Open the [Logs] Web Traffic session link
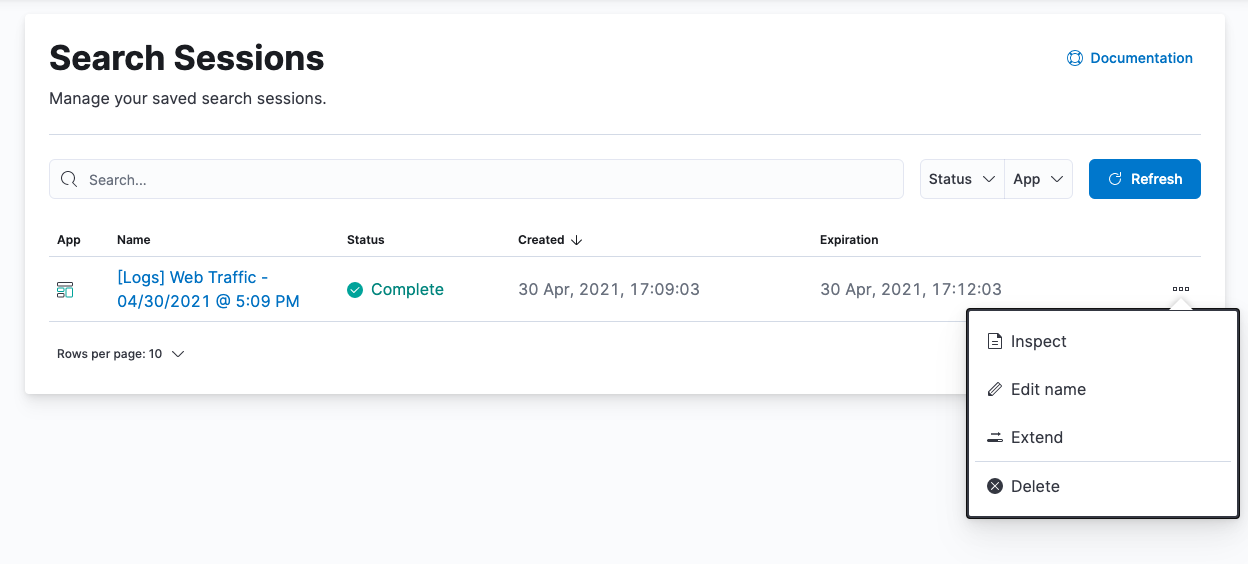Viewport: 1248px width, 564px height. click(208, 289)
